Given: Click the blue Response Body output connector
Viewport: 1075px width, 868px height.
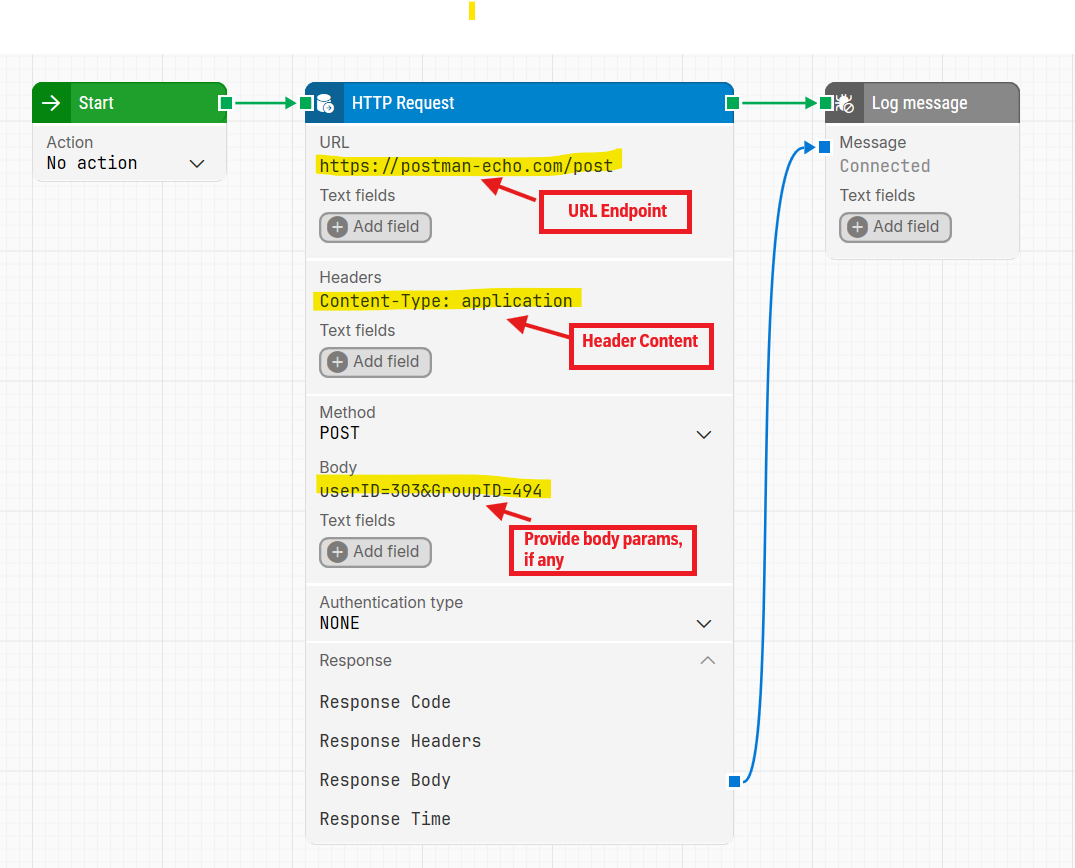Looking at the screenshot, I should (734, 781).
